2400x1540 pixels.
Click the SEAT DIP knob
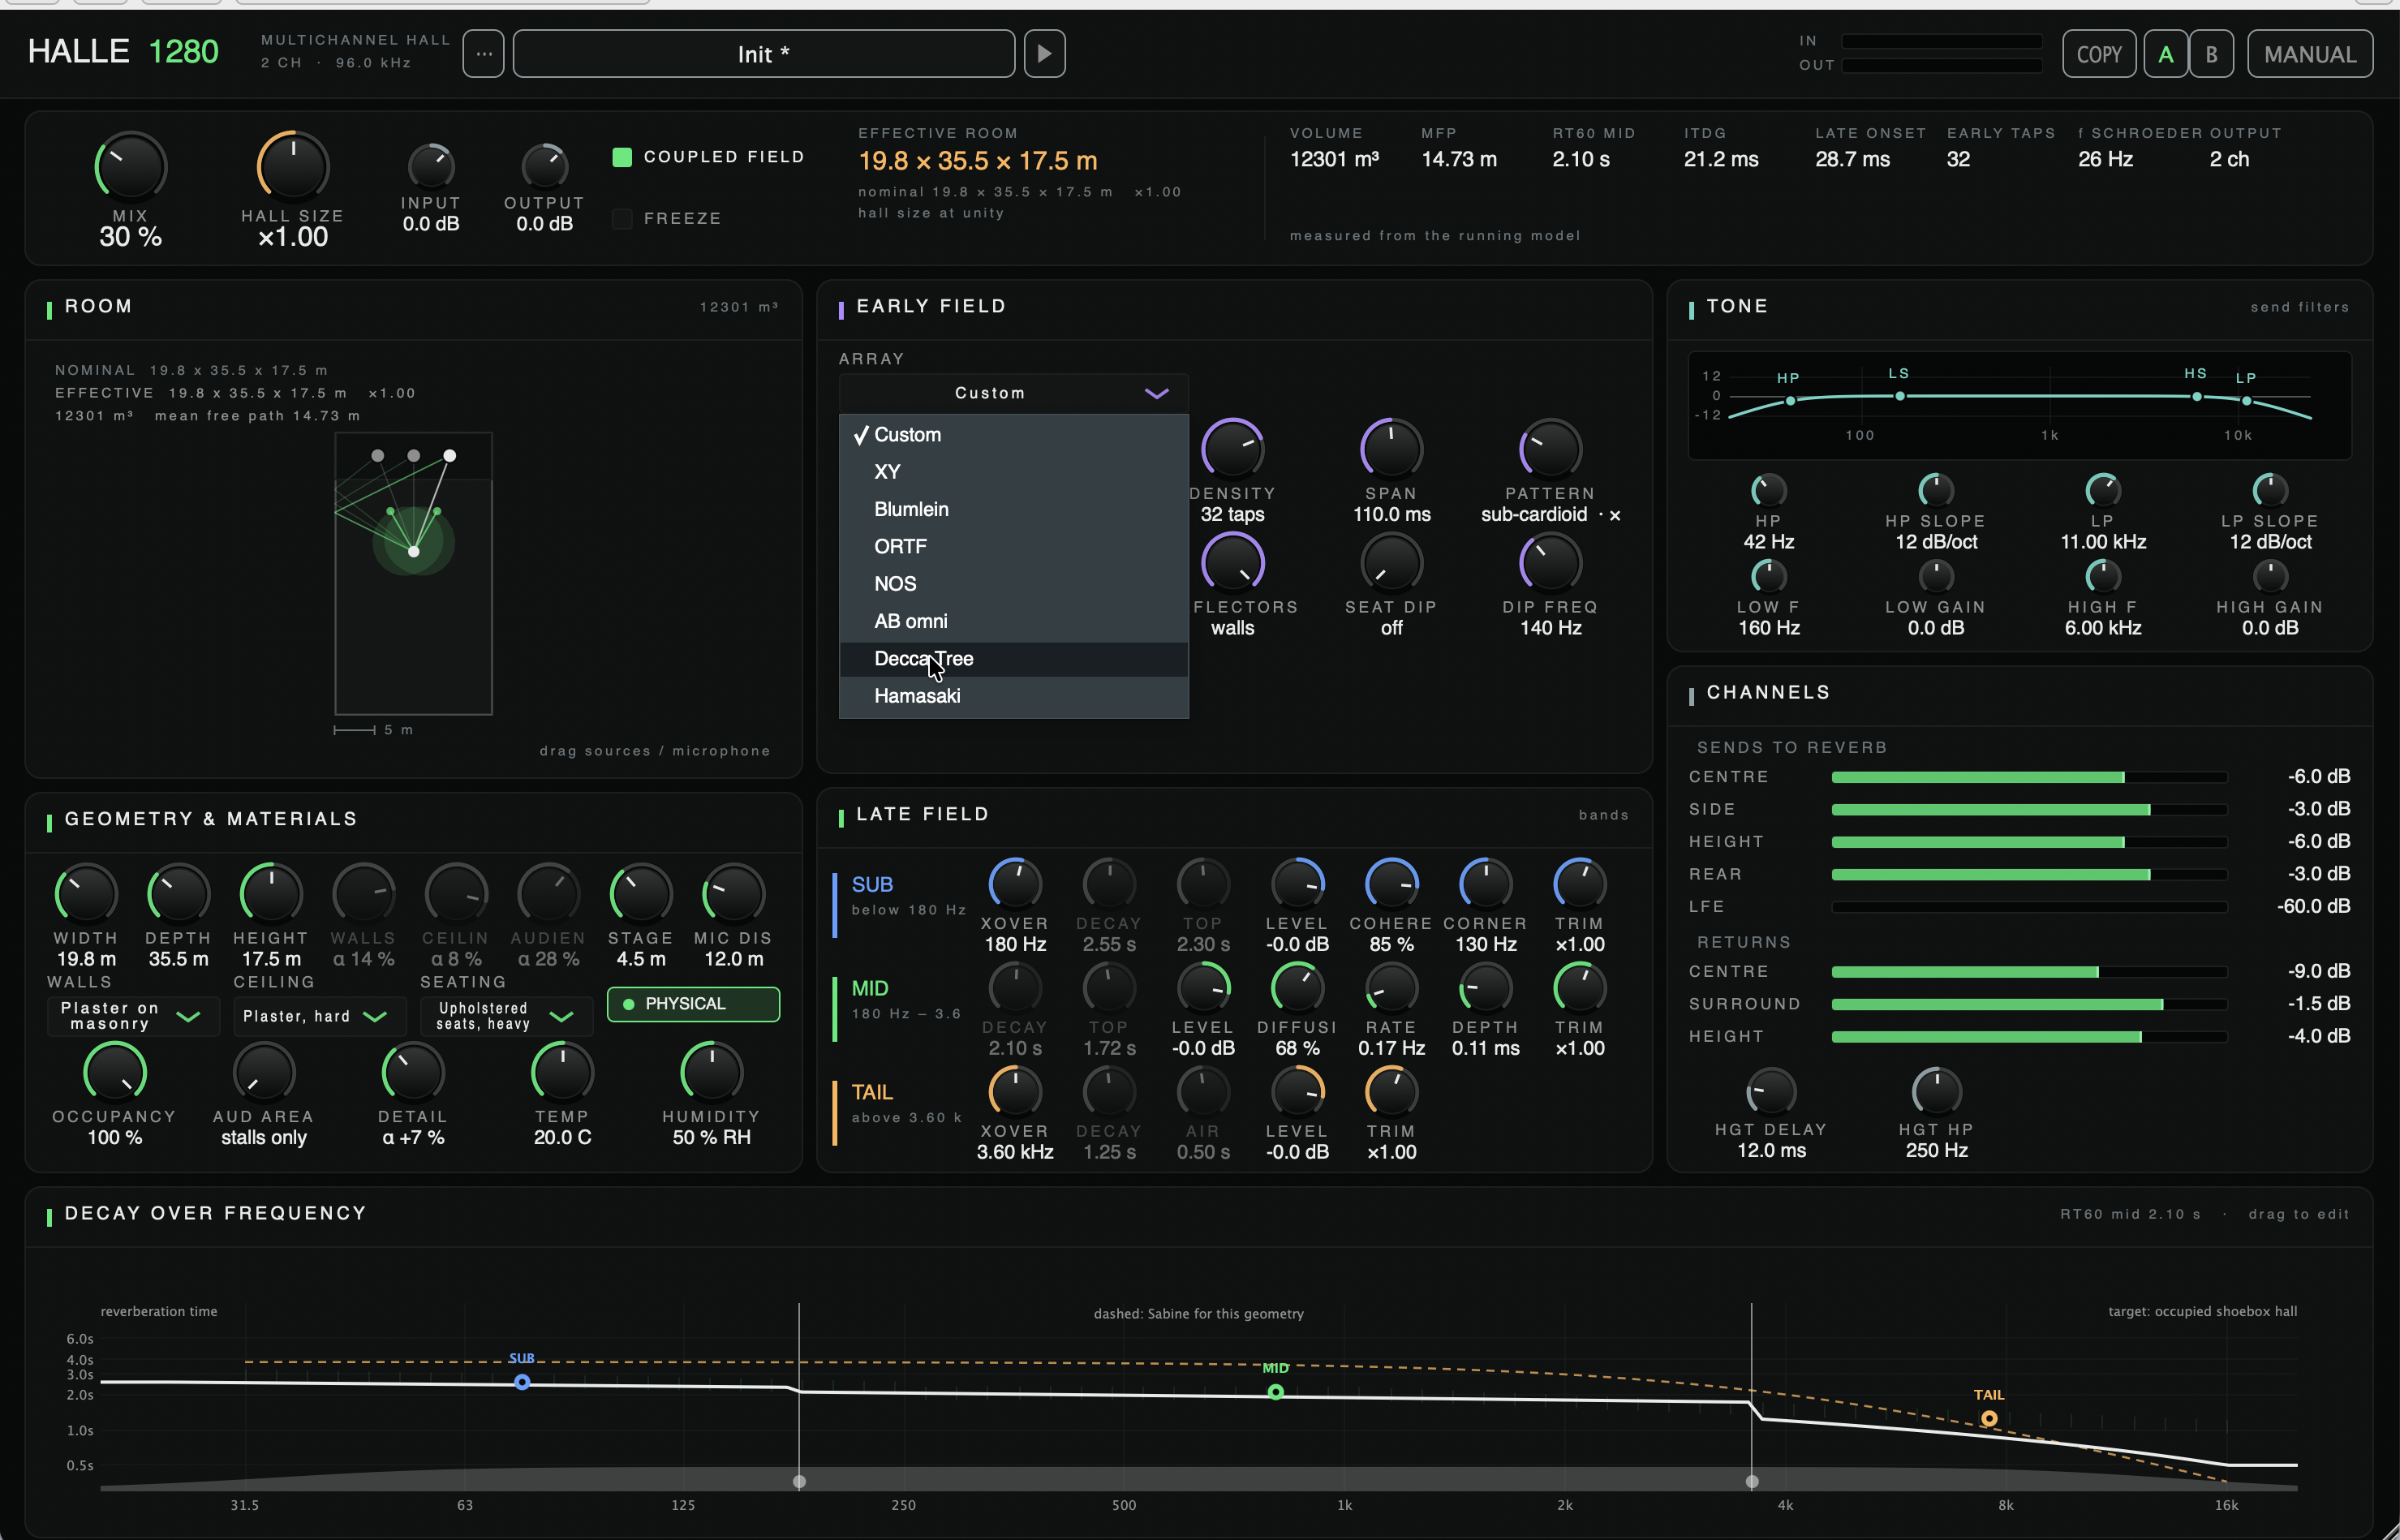click(x=1391, y=563)
